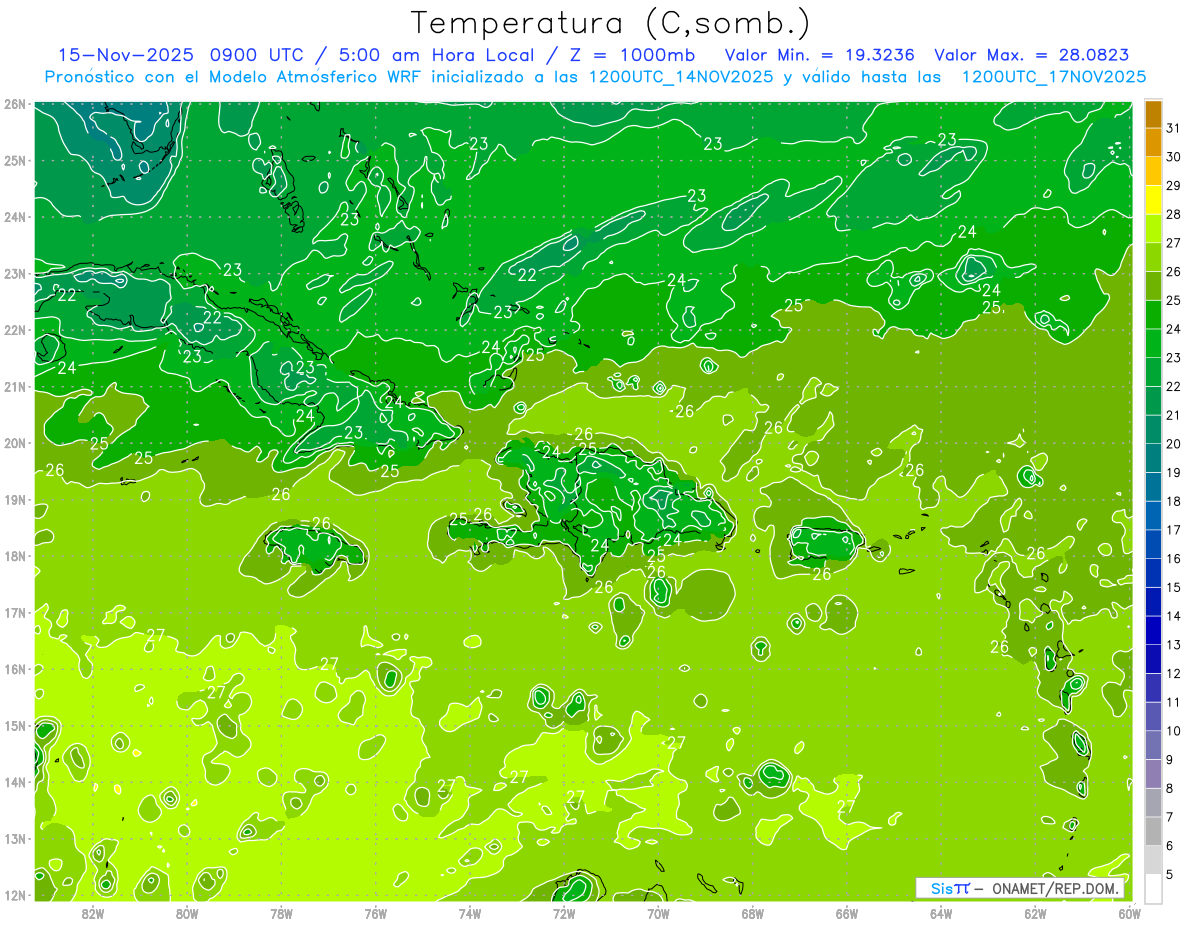
Task: Click the 'Temperatura (C,somb.)' map title
Action: 610,24
